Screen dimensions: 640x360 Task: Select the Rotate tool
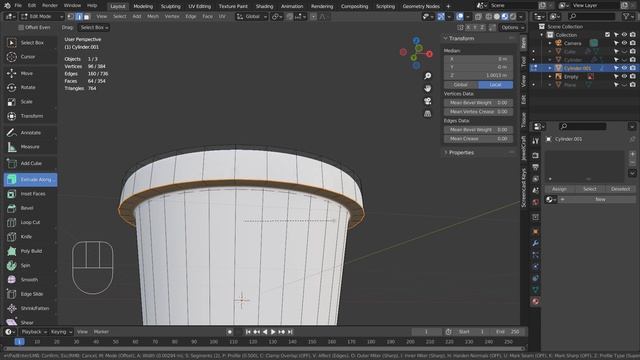[30, 87]
